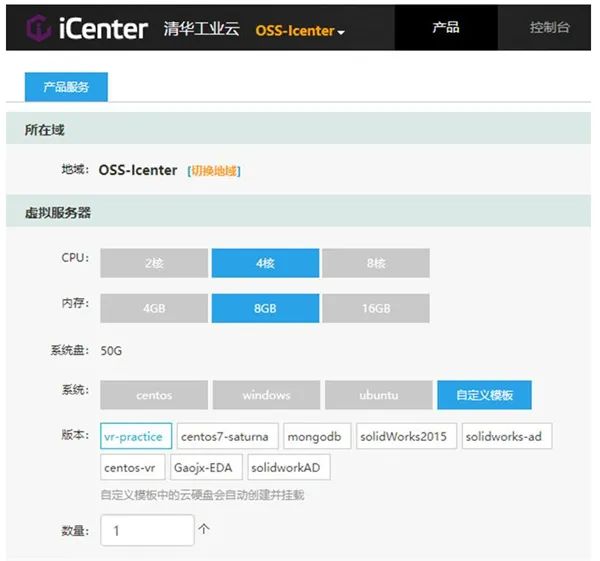
Task: Click the 所在域 section header
Action: (x=298, y=129)
